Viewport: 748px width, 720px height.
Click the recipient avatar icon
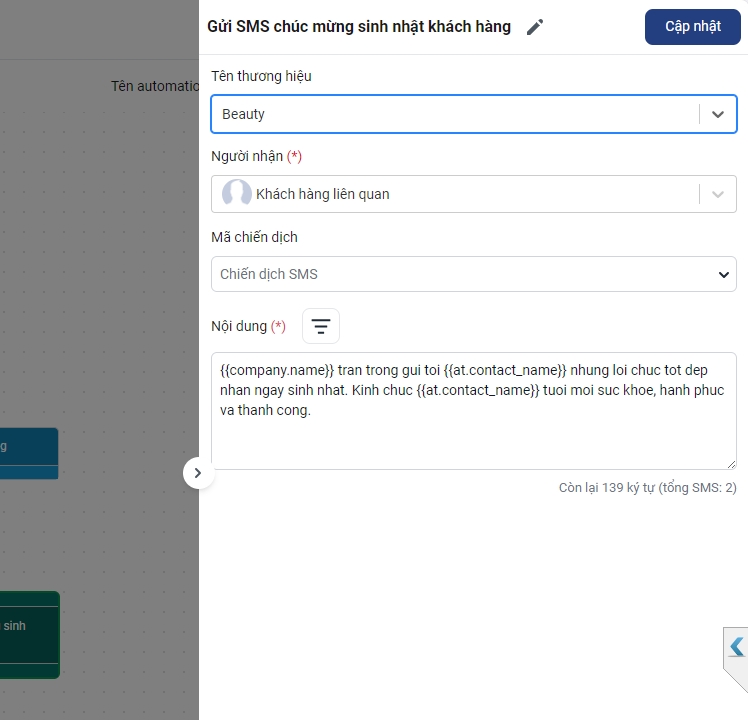(x=237, y=194)
